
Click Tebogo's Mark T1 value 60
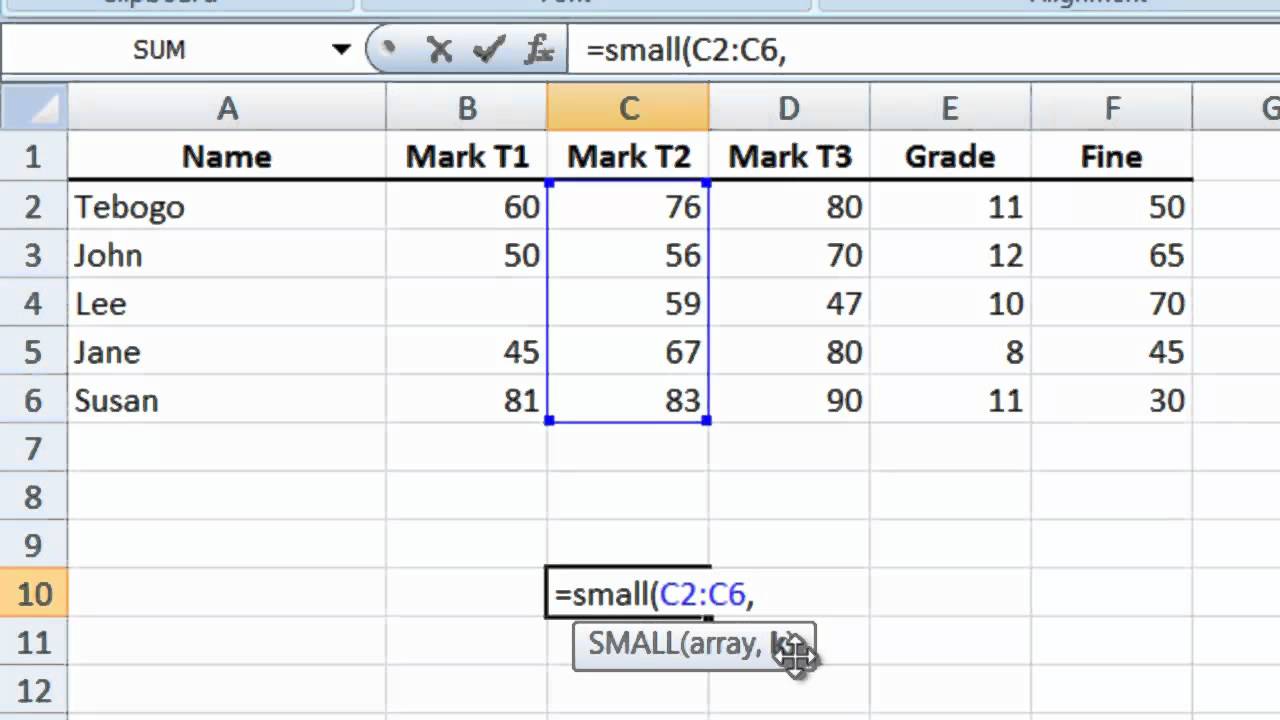[467, 206]
